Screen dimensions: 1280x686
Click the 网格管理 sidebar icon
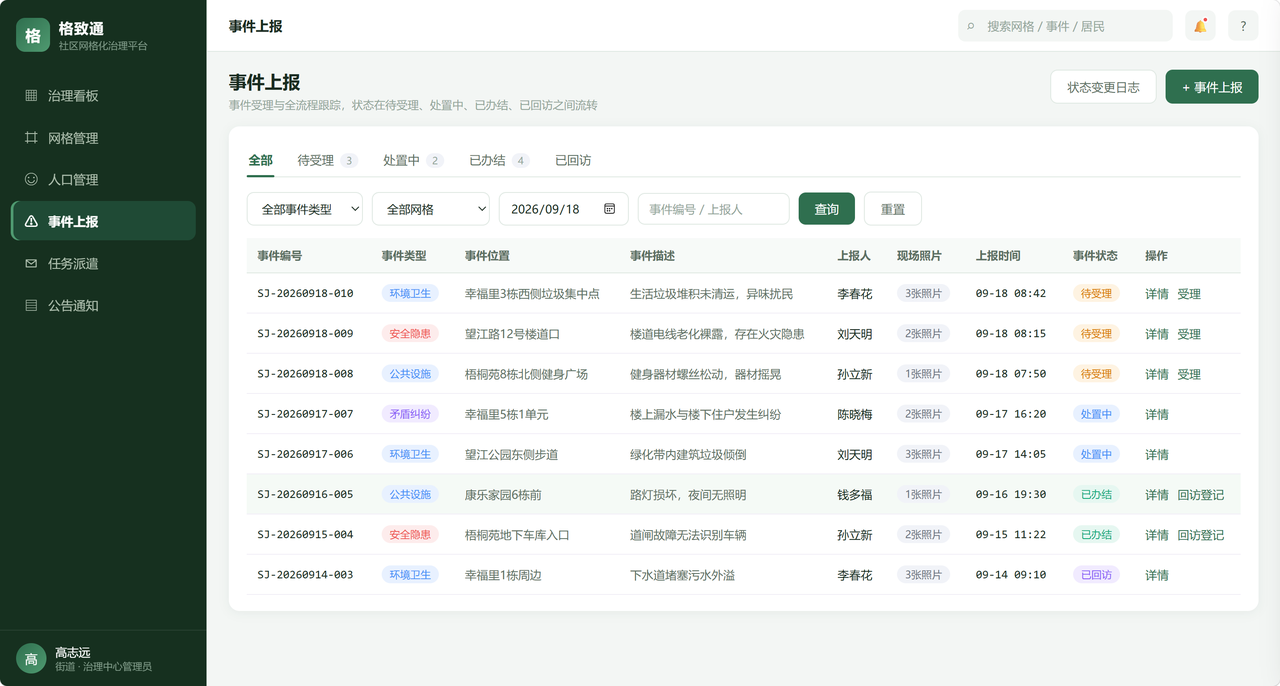(31, 138)
